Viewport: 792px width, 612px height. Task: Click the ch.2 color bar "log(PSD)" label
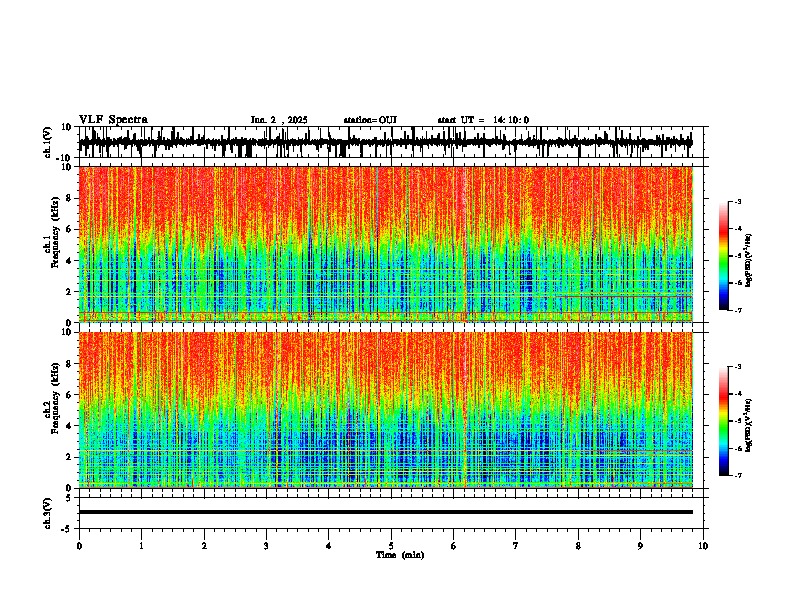[x=749, y=425]
